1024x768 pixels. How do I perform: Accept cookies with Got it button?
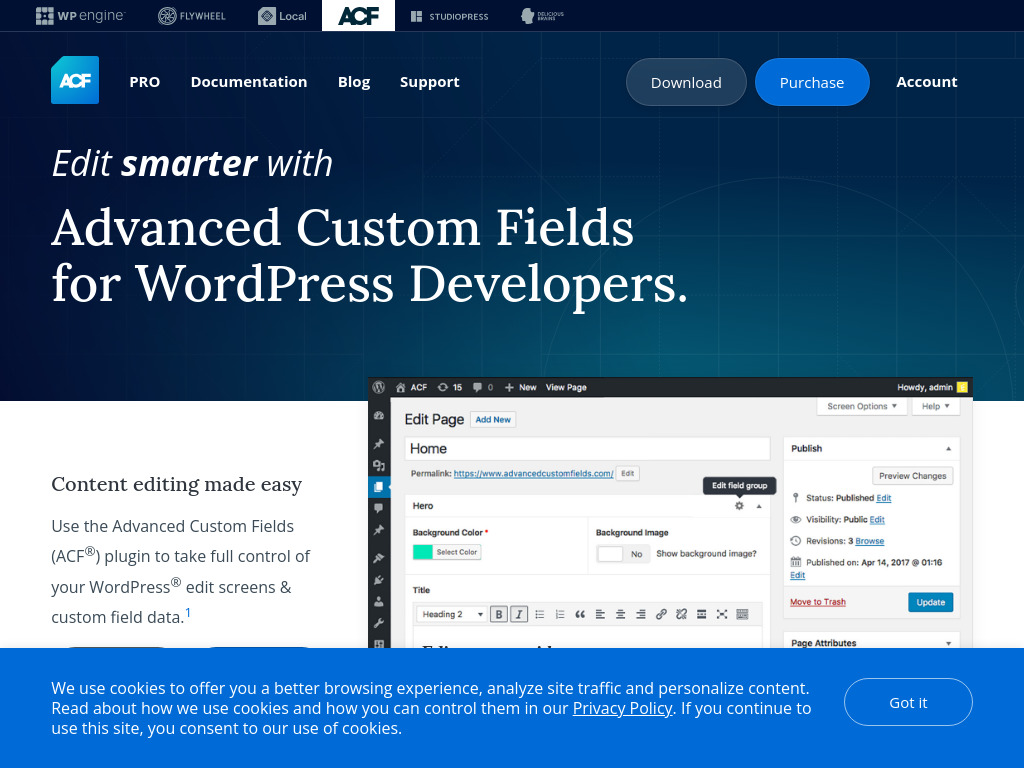click(x=908, y=702)
